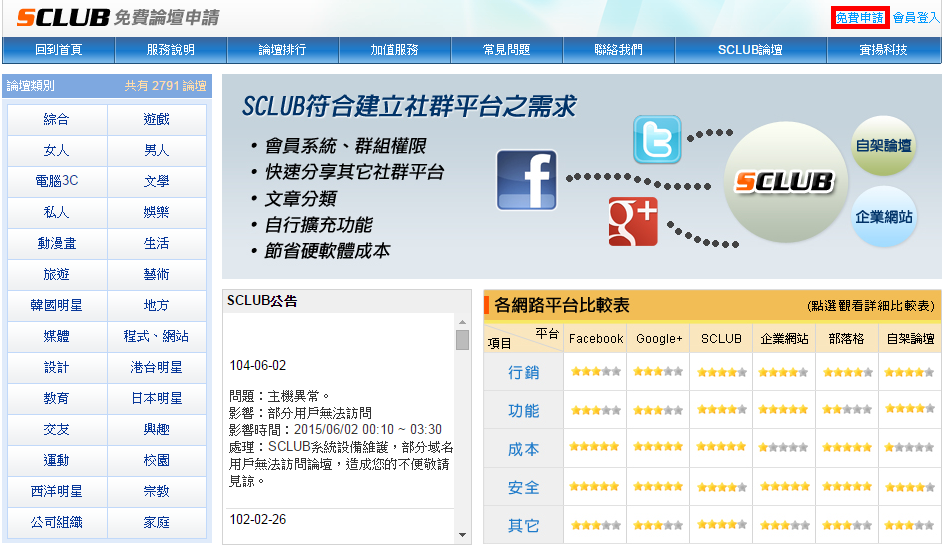Viewport: 944px width, 547px height.
Task: Click the Facebook column header
Action: 595,339
